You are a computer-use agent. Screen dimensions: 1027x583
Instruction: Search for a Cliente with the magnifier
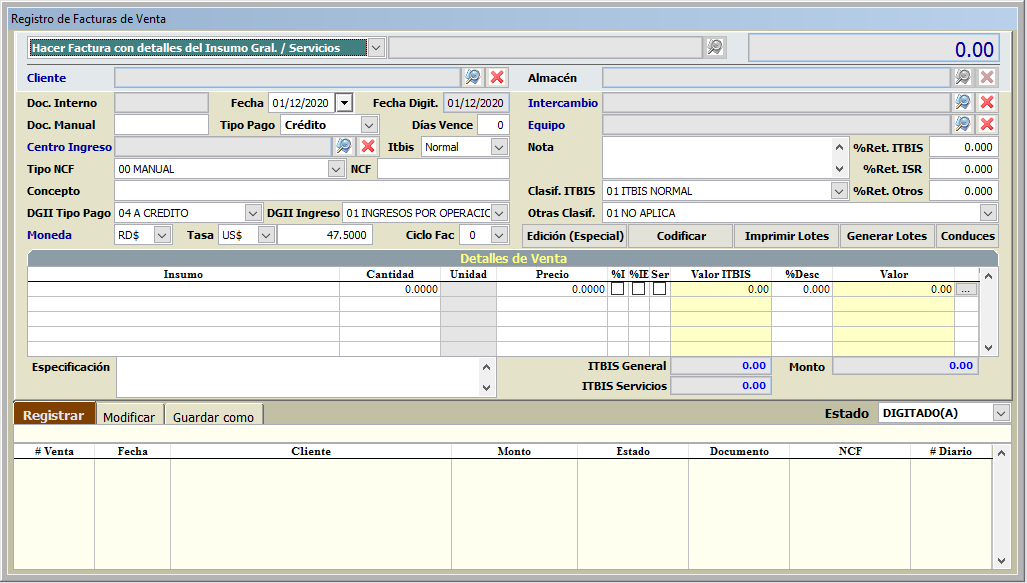[x=472, y=77]
